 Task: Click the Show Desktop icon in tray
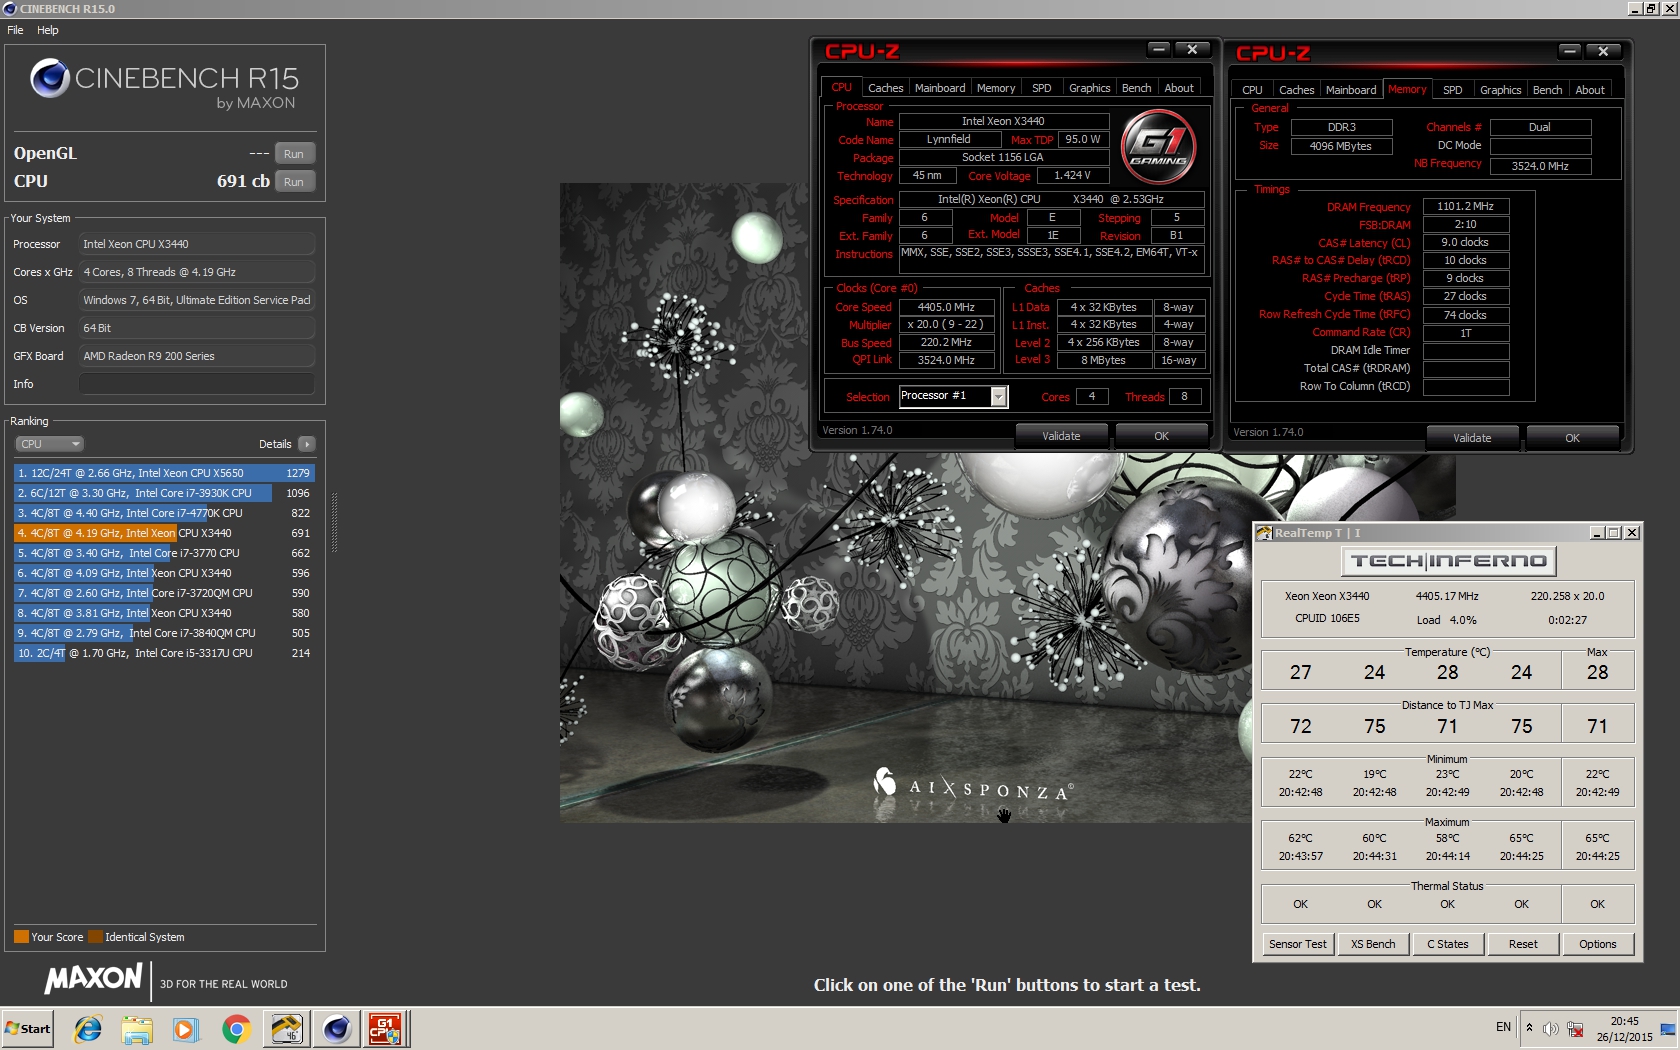coord(1668,1029)
